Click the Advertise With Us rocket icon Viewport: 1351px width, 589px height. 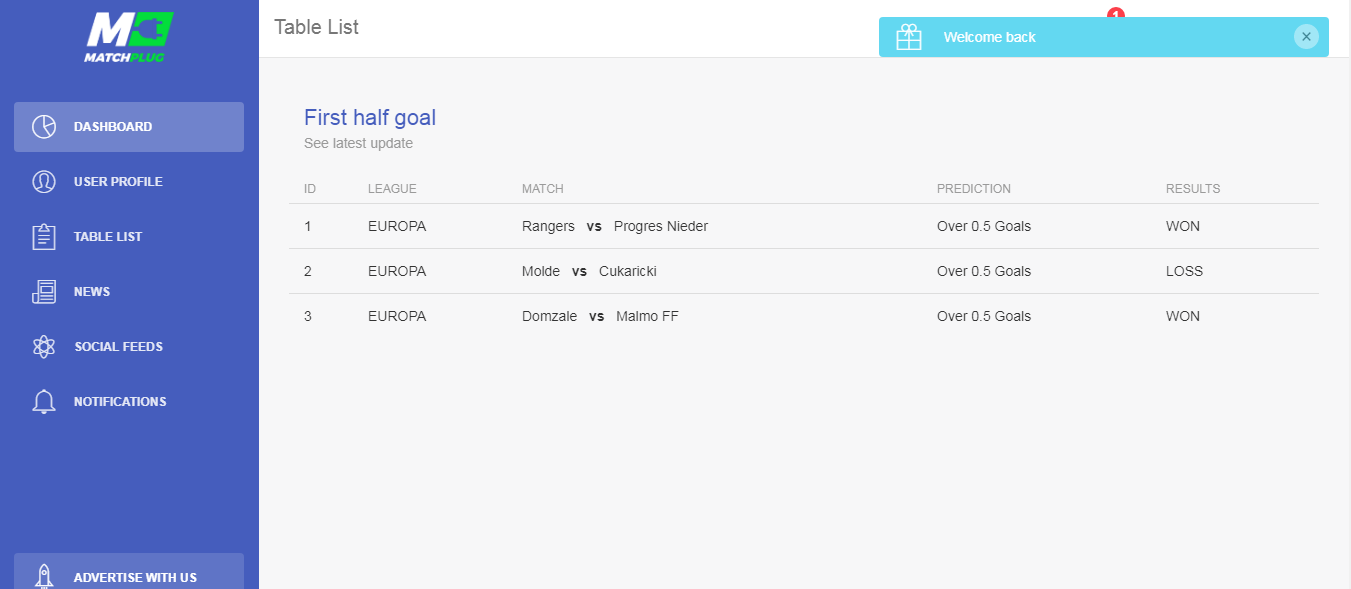coord(43,577)
